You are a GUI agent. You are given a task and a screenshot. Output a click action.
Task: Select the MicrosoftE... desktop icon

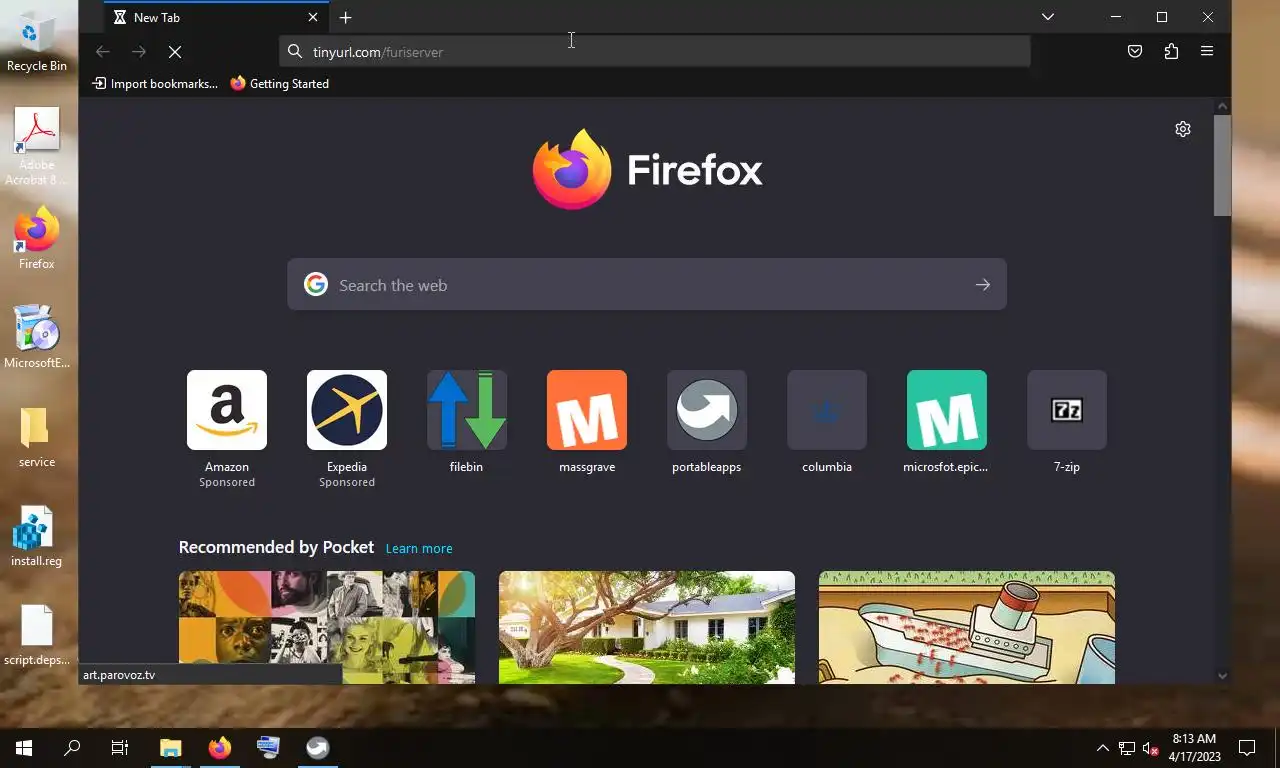37,337
